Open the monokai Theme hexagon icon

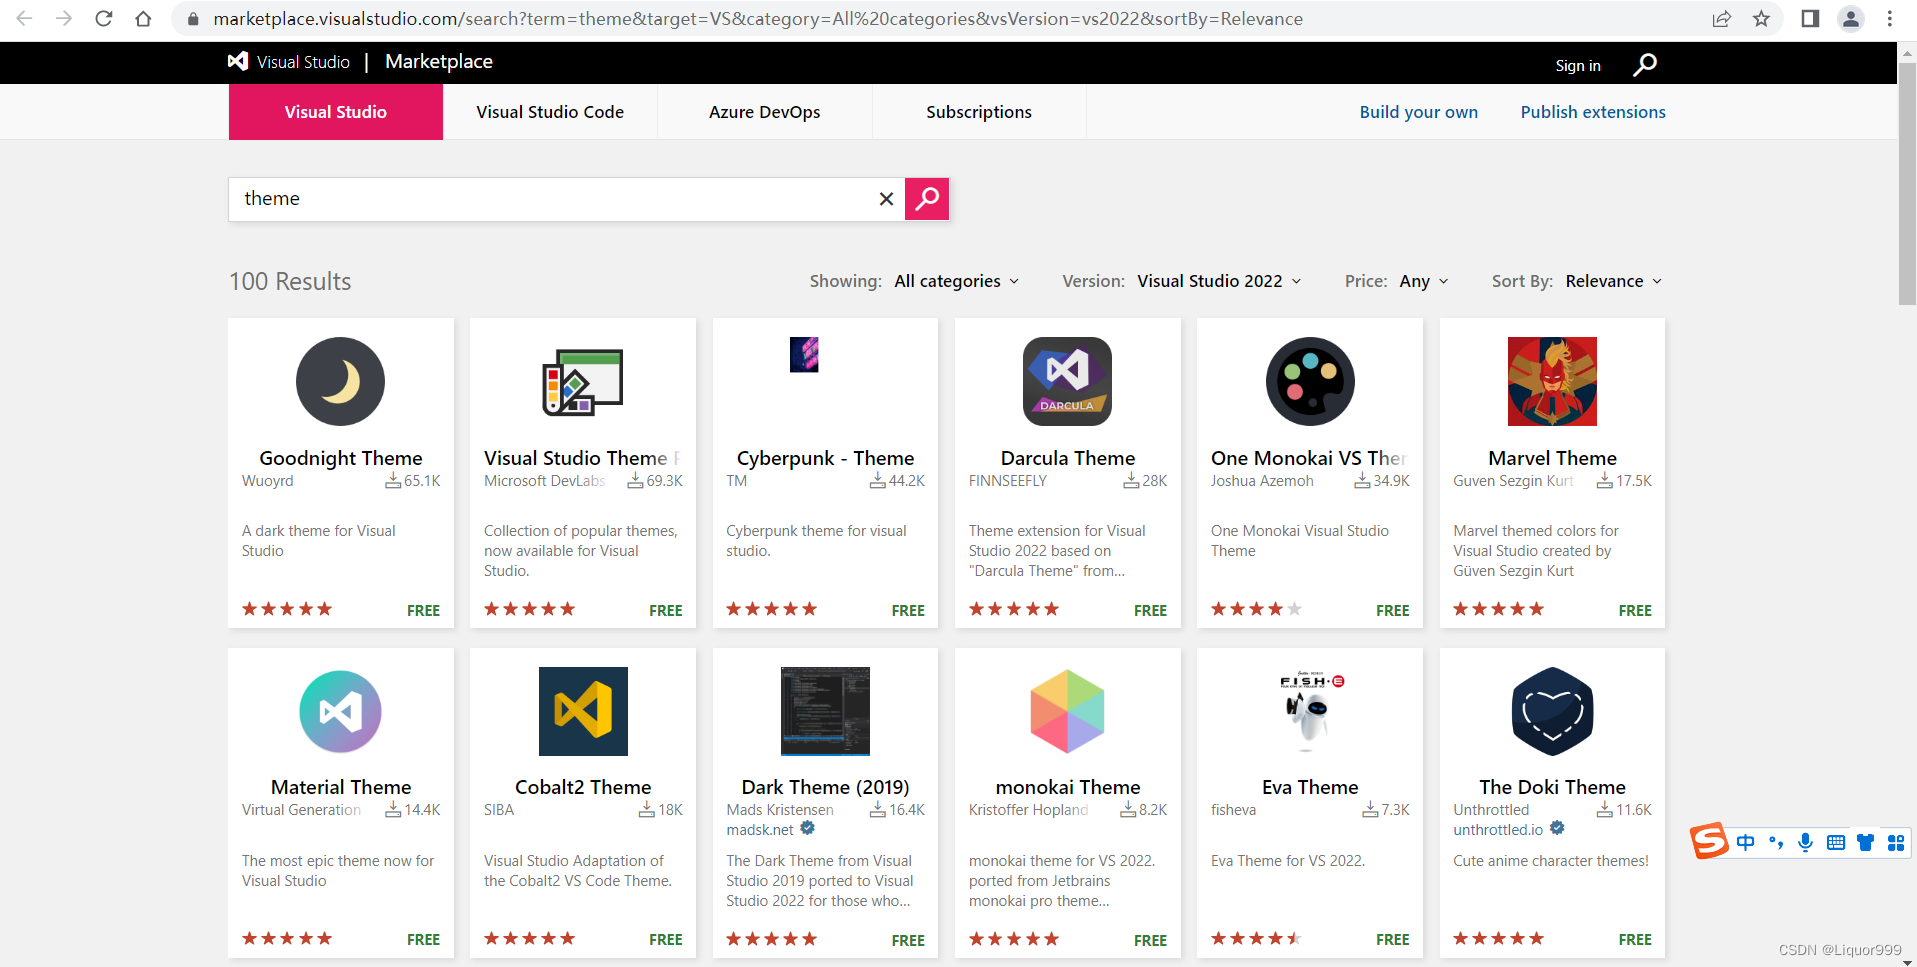point(1067,711)
